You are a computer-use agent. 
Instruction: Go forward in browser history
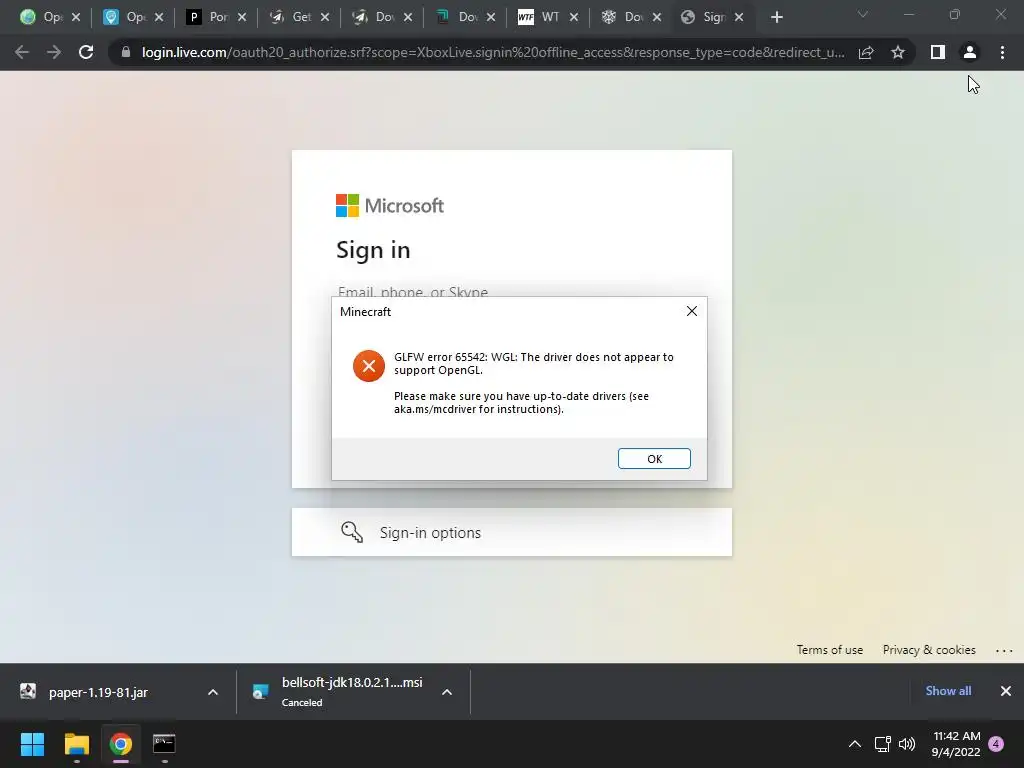point(54,52)
